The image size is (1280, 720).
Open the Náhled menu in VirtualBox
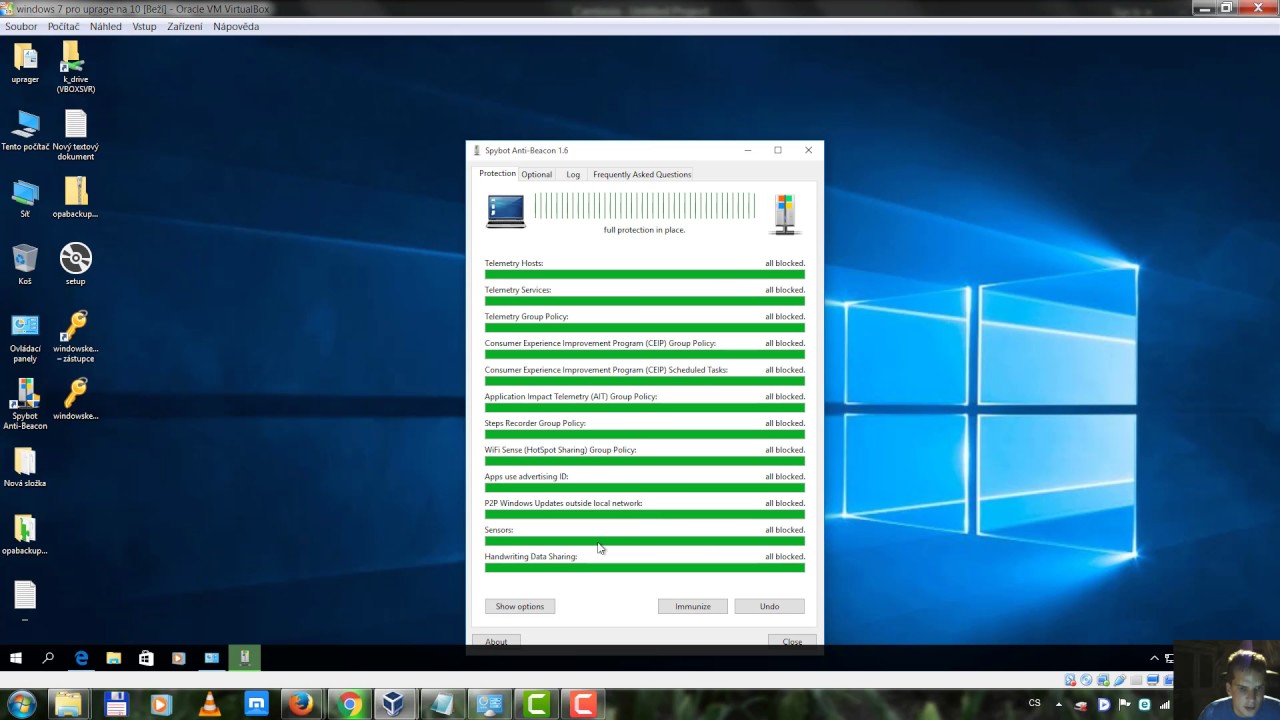coord(106,27)
